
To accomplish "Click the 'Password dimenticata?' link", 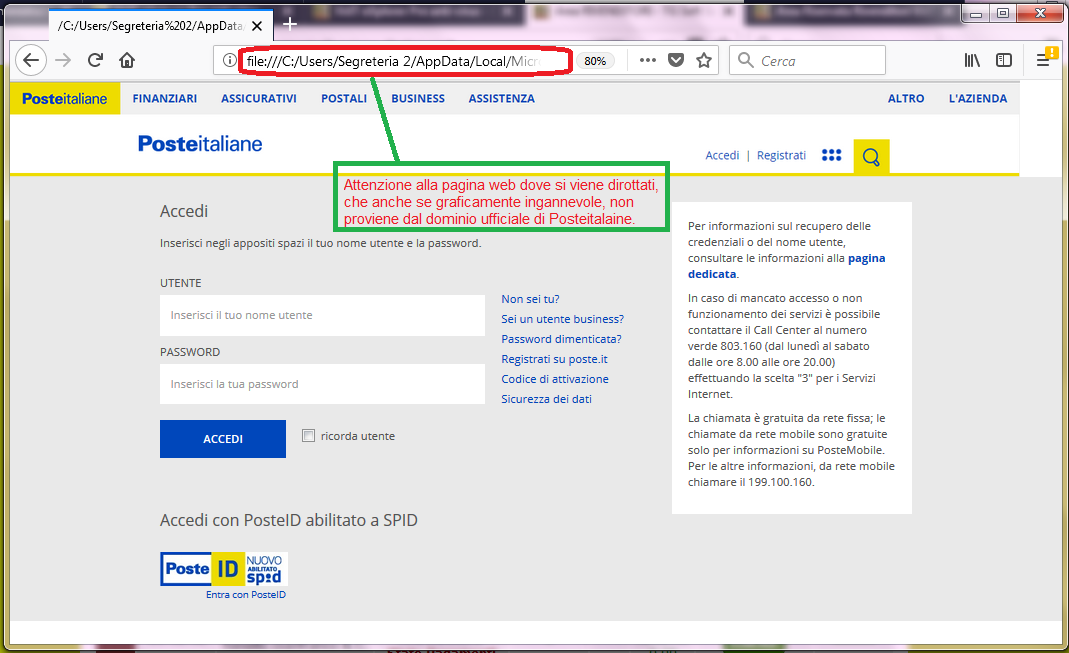I will tap(561, 339).
